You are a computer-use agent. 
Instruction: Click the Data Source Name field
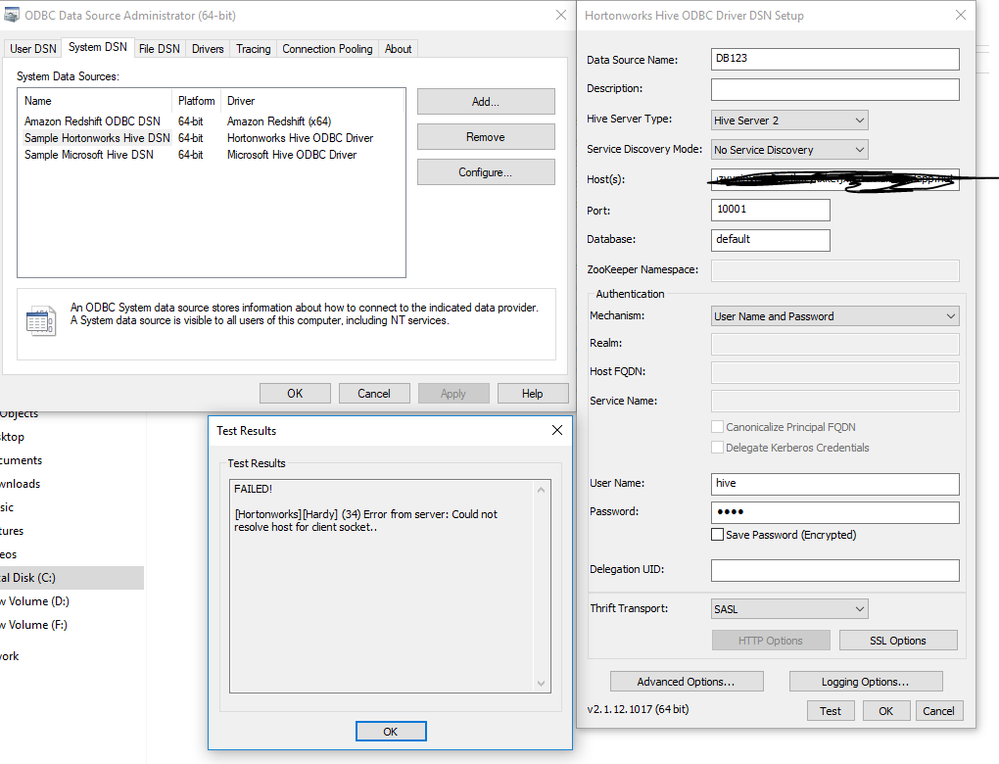click(x=835, y=59)
